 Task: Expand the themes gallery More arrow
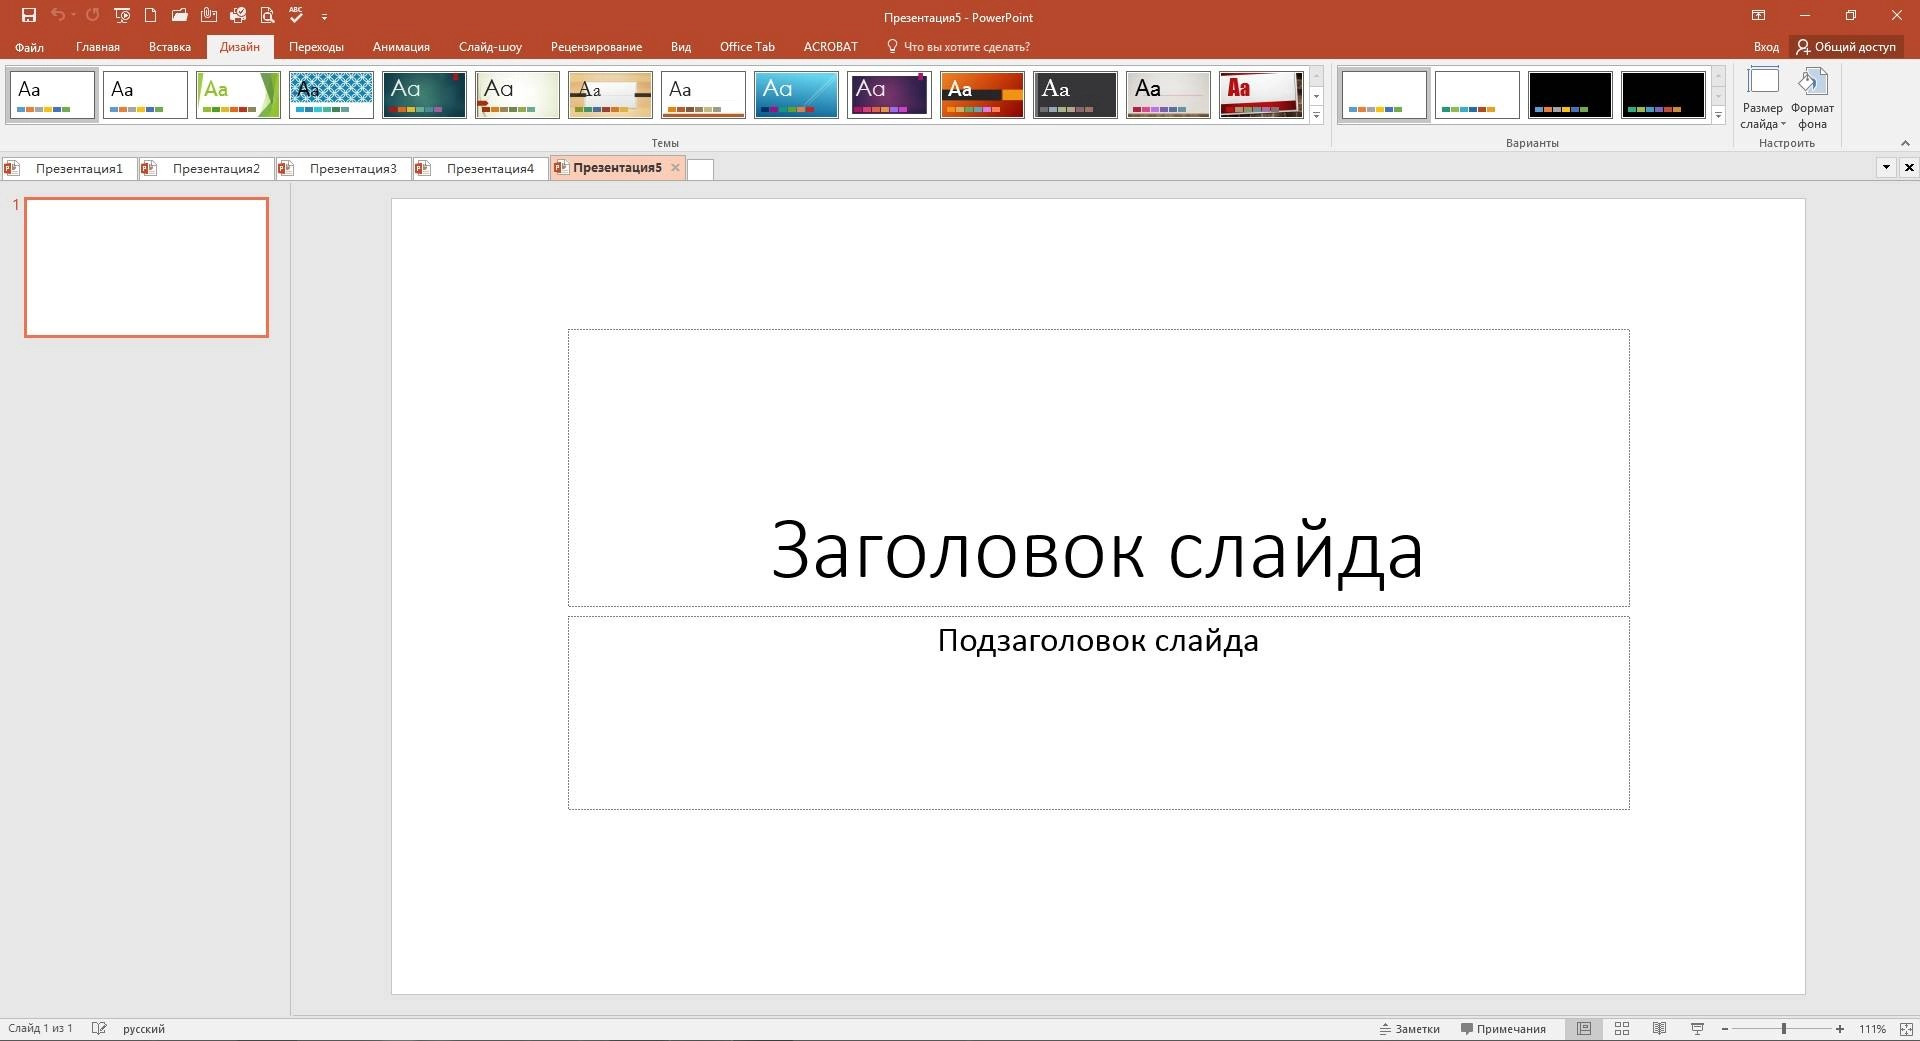1316,116
